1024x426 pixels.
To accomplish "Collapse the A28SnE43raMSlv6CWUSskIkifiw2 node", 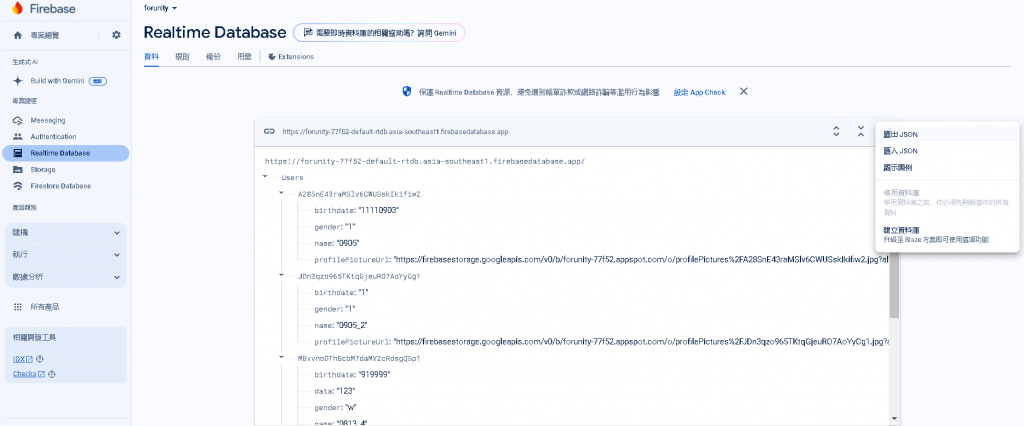I will pyautogui.click(x=281, y=193).
